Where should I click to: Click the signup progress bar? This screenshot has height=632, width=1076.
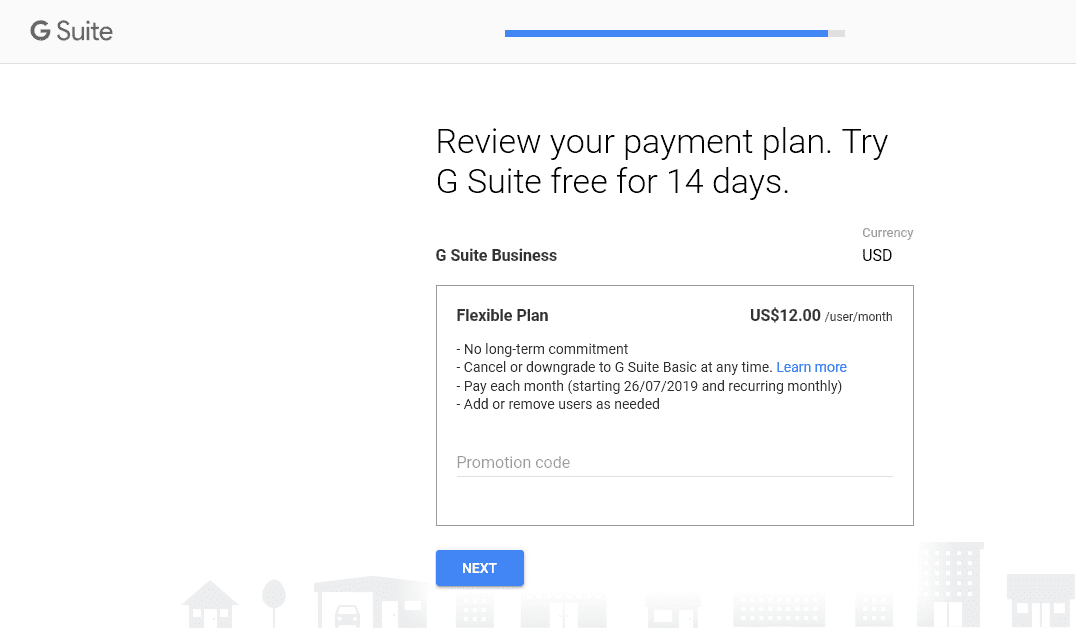point(675,33)
